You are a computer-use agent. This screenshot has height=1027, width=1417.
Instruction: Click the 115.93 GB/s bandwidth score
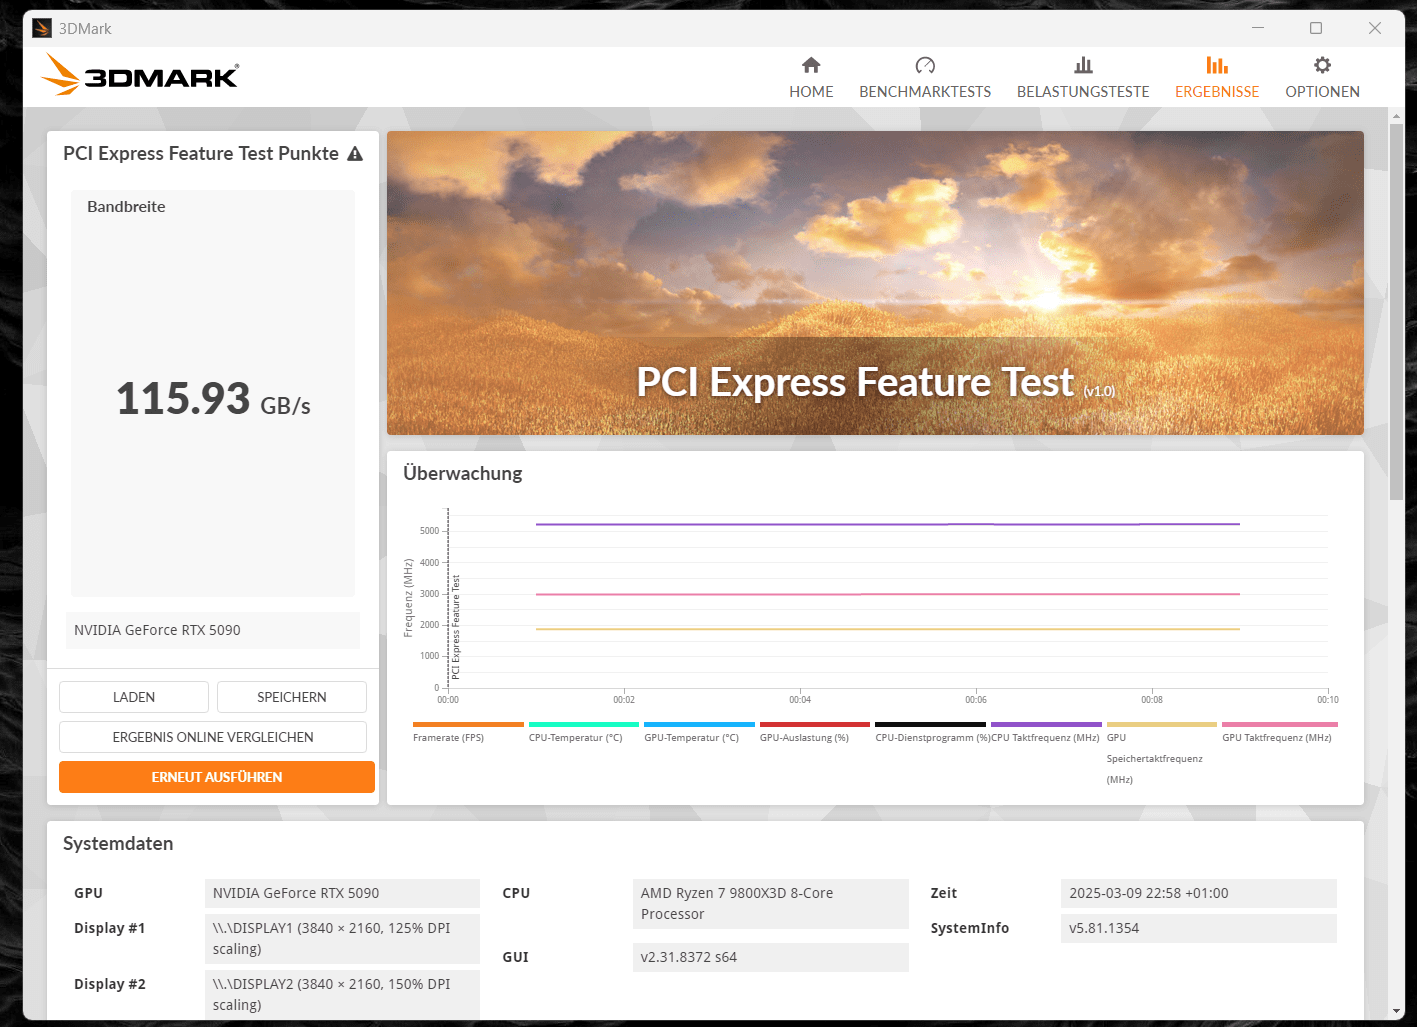213,399
